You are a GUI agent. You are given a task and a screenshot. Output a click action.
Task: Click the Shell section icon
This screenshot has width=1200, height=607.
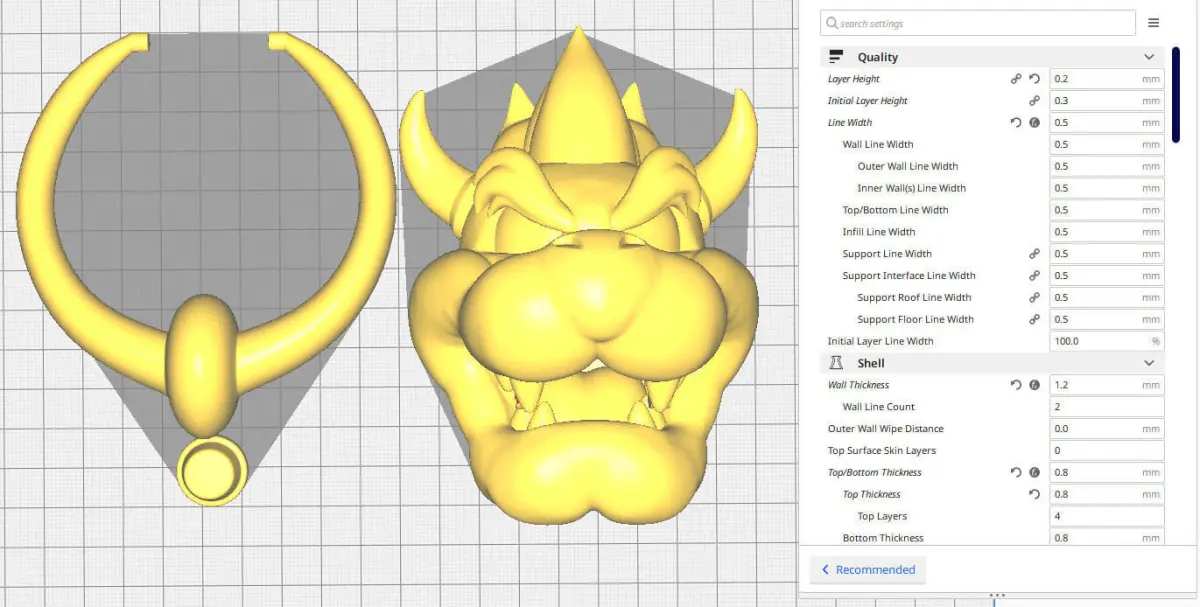[837, 363]
